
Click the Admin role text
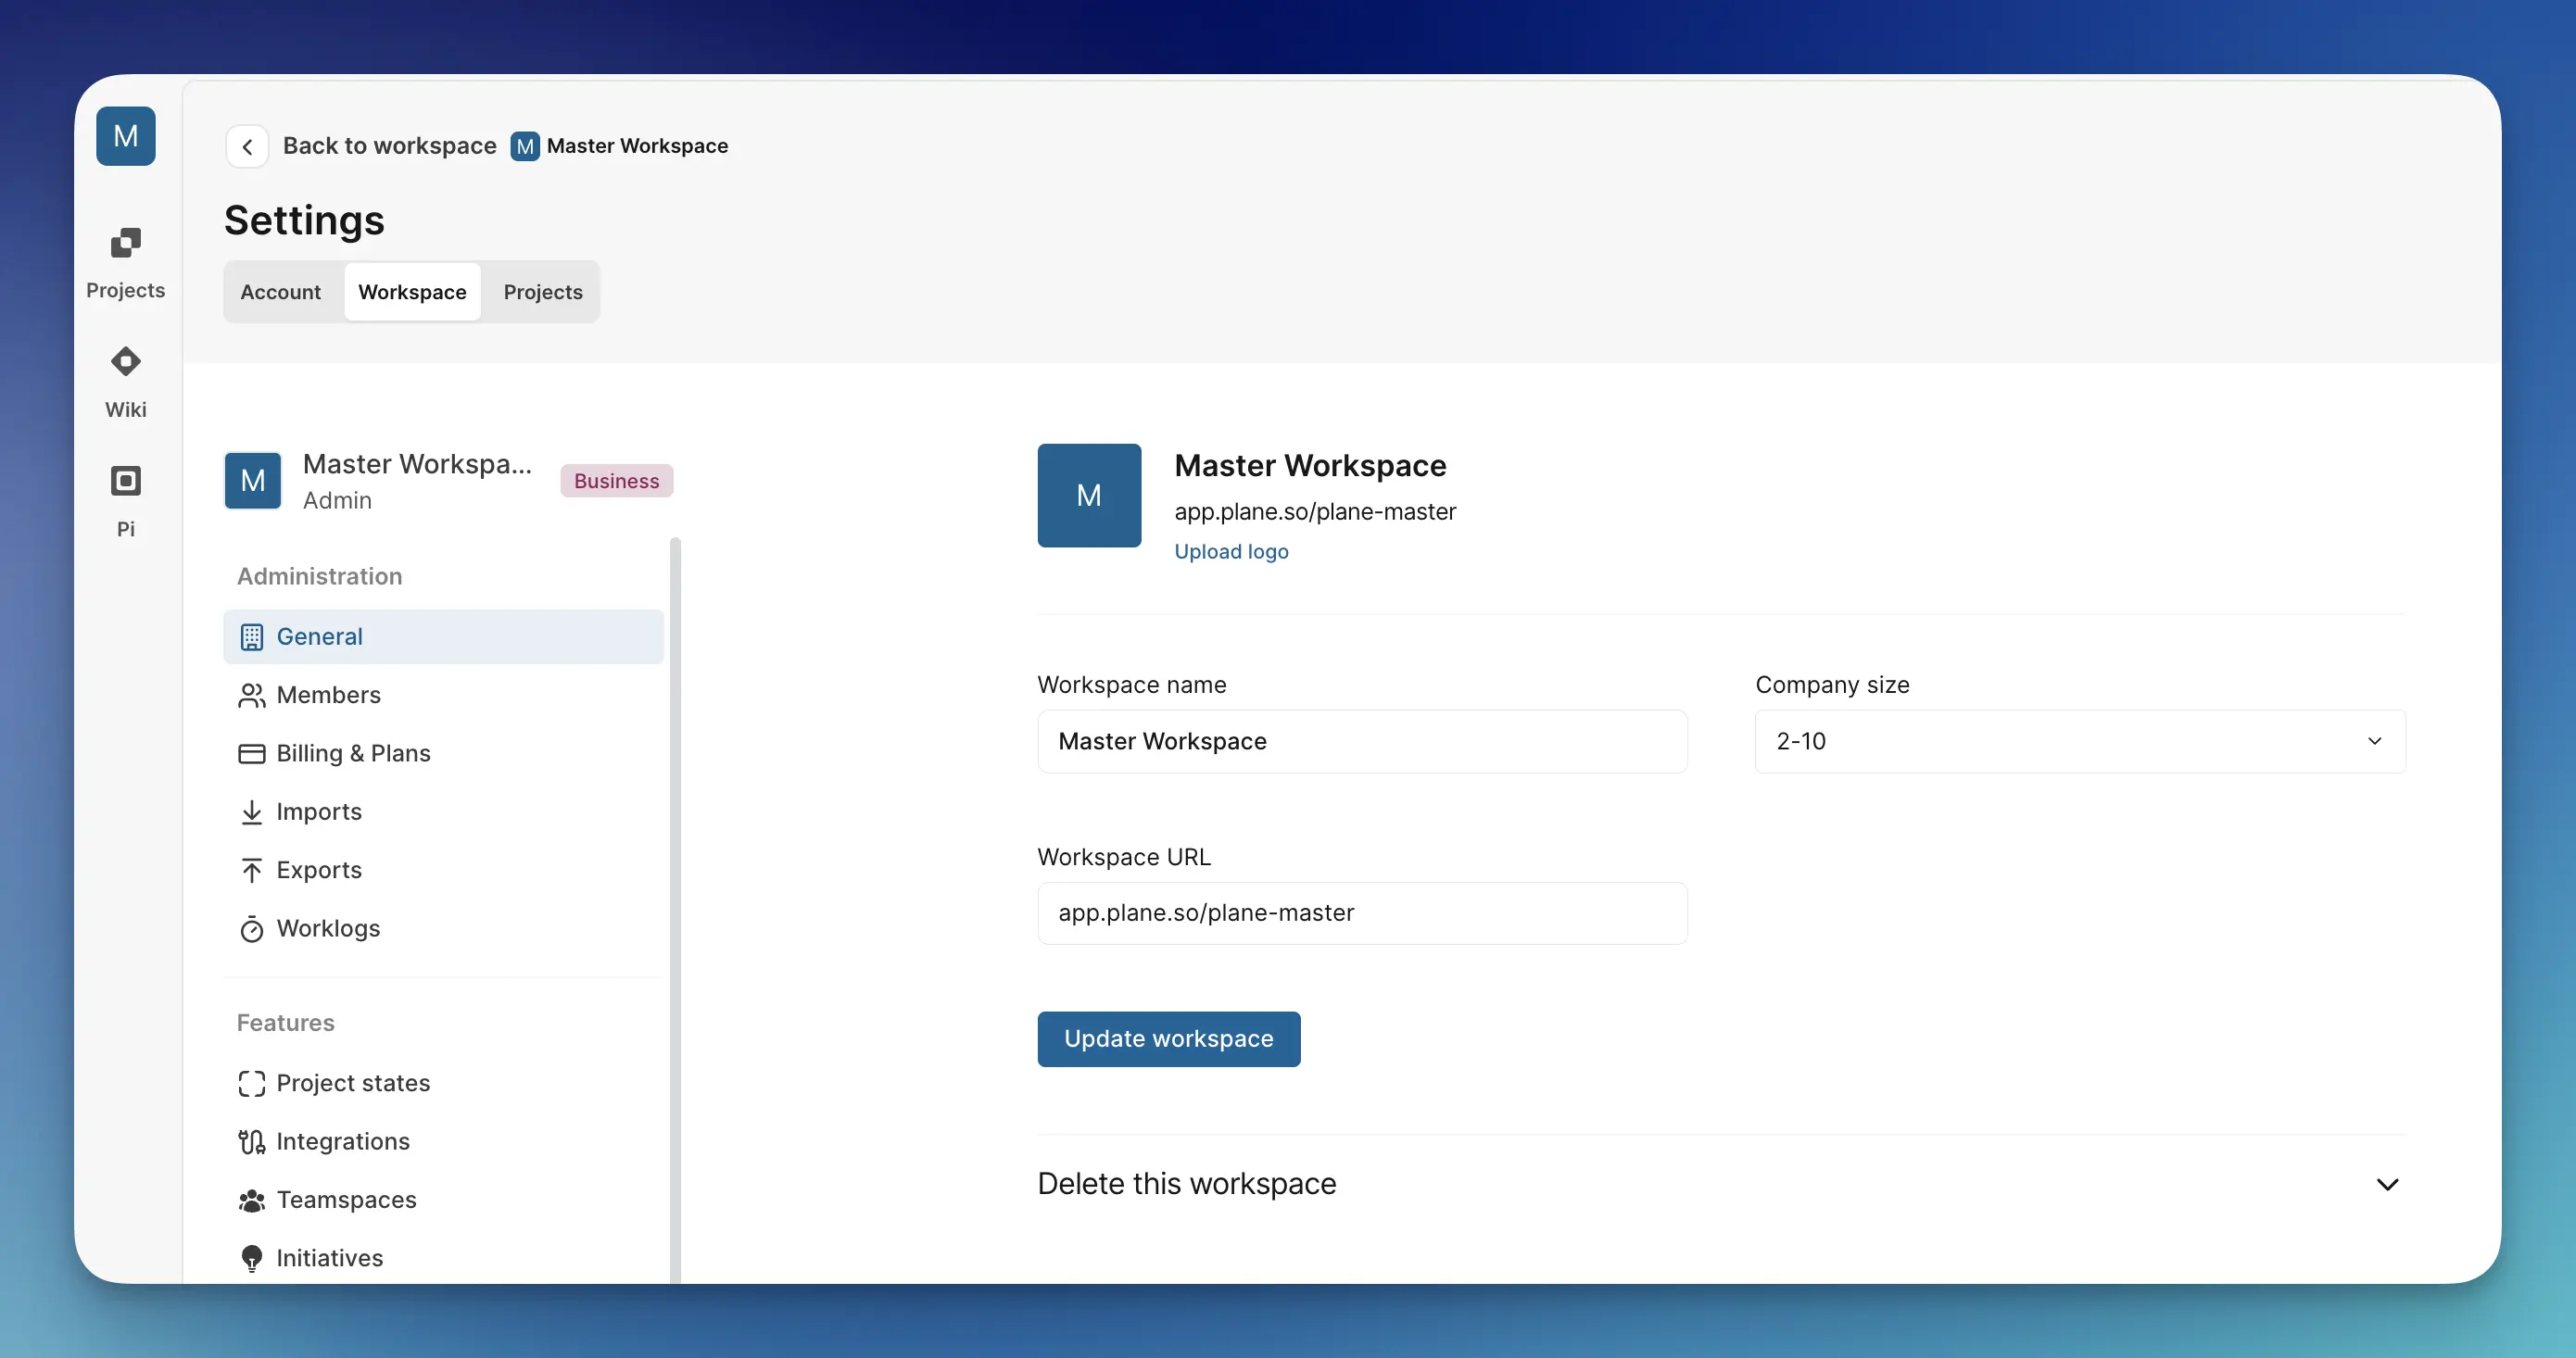(x=337, y=501)
